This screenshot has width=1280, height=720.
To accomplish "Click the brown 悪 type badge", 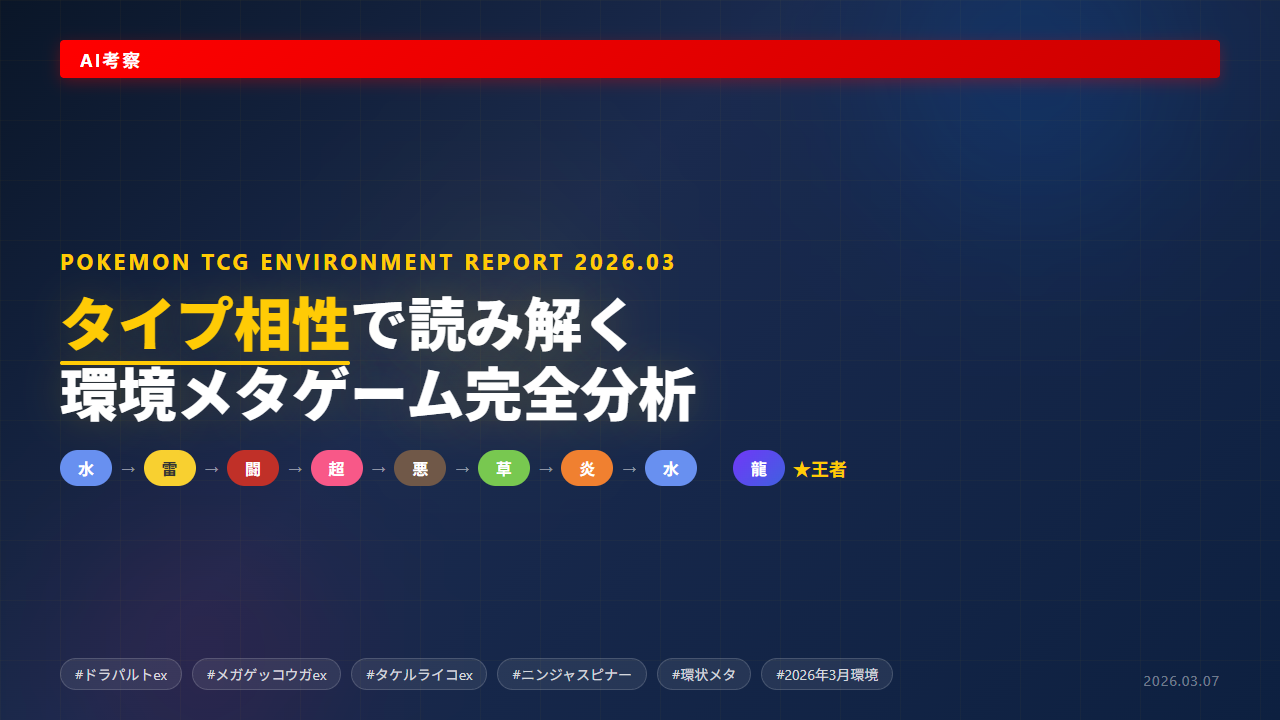I will tap(420, 468).
